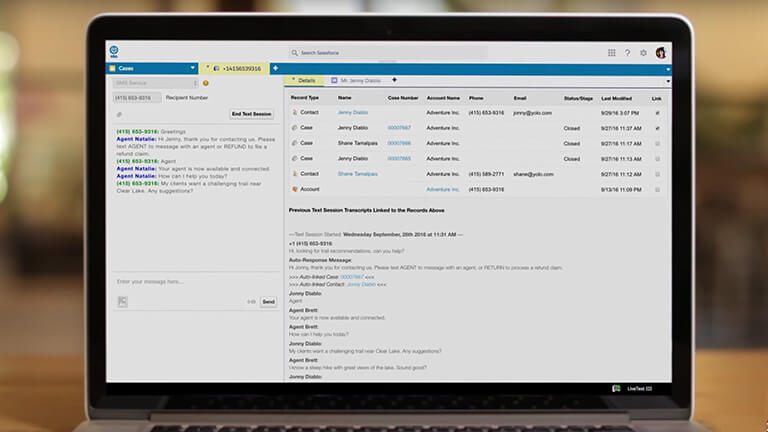Open the Auto-linked Contact Jonny Diablo link
768x432 pixels.
point(361,285)
